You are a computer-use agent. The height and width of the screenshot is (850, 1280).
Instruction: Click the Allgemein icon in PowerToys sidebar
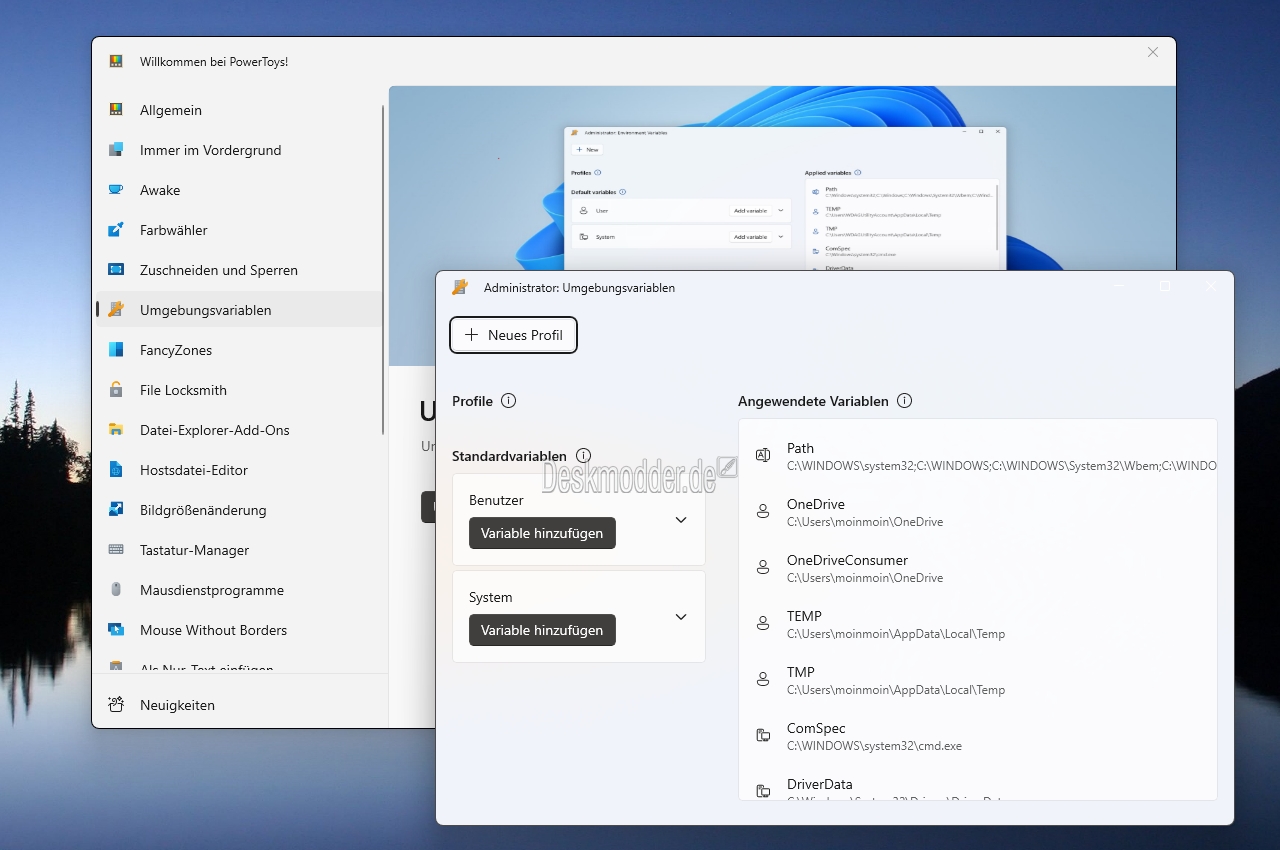pos(116,110)
